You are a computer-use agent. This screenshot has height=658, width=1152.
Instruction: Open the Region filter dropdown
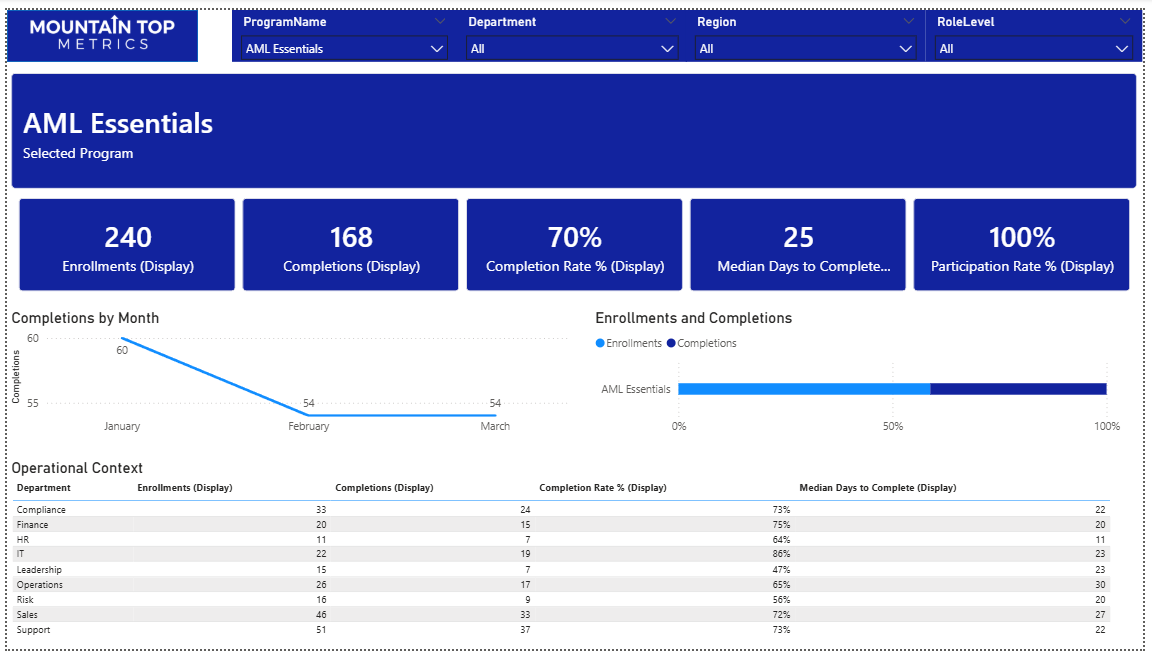click(x=806, y=49)
